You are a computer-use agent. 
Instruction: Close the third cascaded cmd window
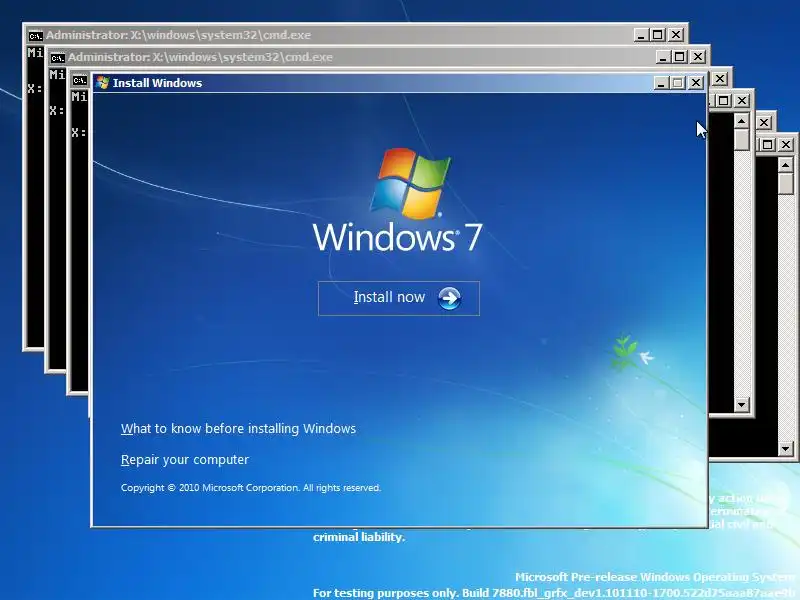tap(719, 79)
